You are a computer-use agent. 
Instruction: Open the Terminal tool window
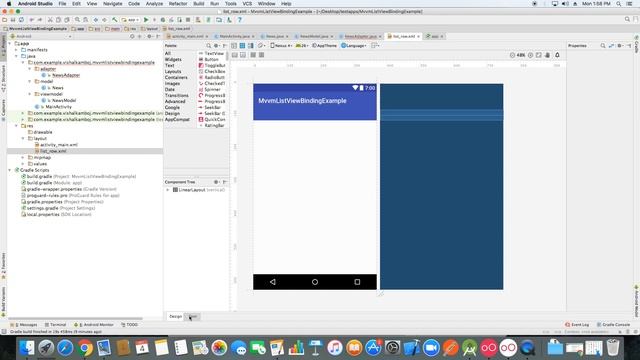click(56, 324)
